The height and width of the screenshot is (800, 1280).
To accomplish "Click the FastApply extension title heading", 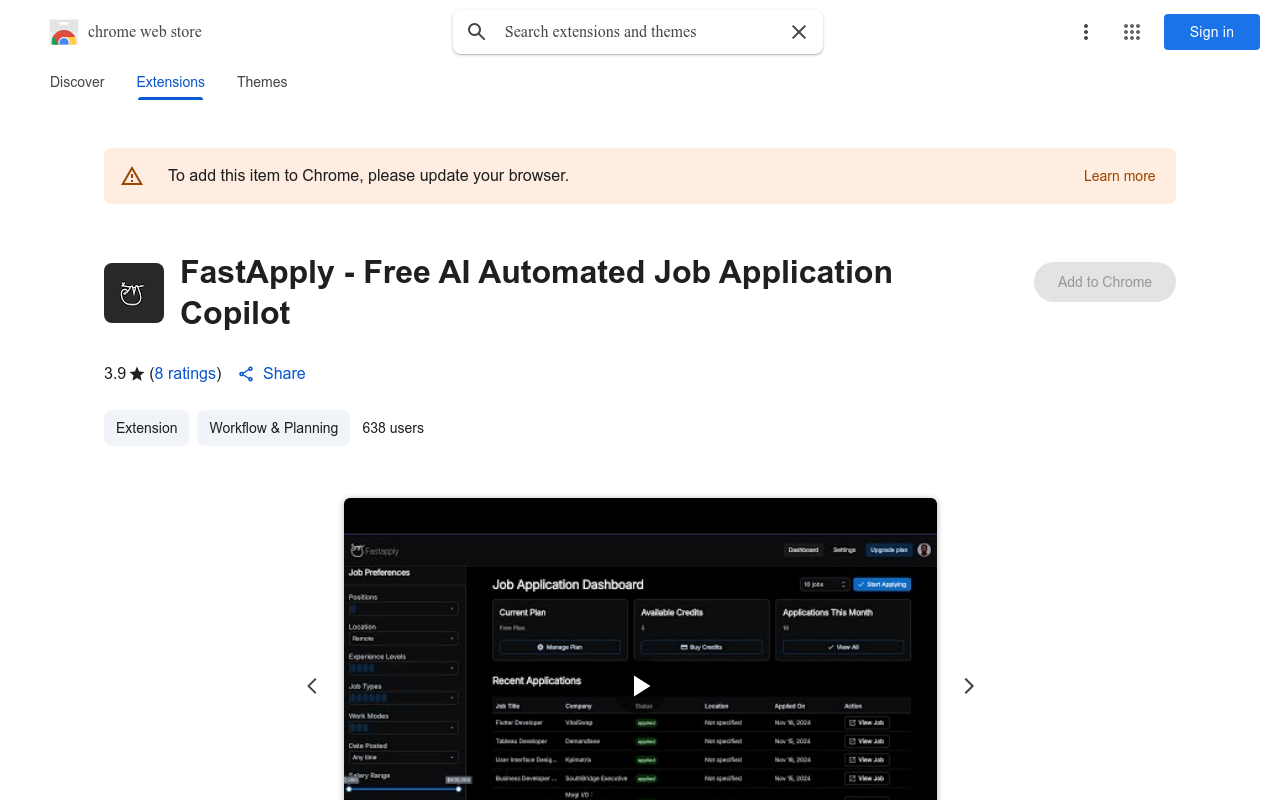I will [536, 292].
